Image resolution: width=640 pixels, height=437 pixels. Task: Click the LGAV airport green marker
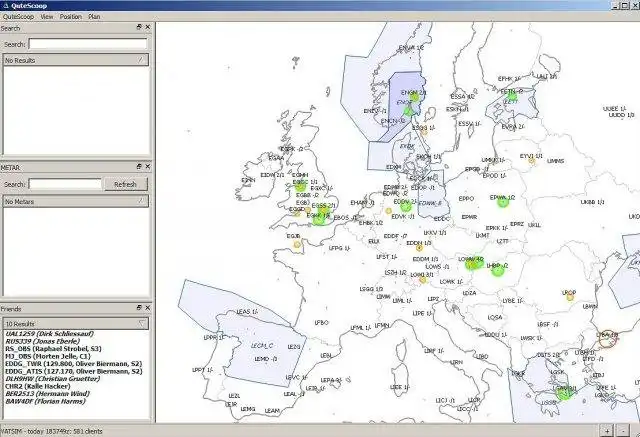pos(565,393)
